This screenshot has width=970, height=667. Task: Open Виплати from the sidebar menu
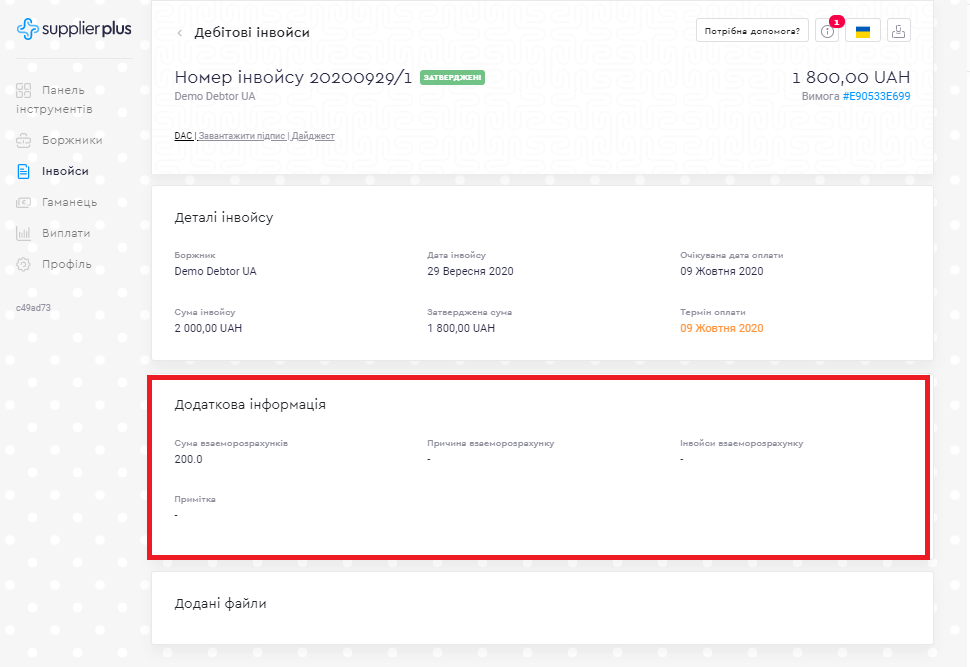66,234
